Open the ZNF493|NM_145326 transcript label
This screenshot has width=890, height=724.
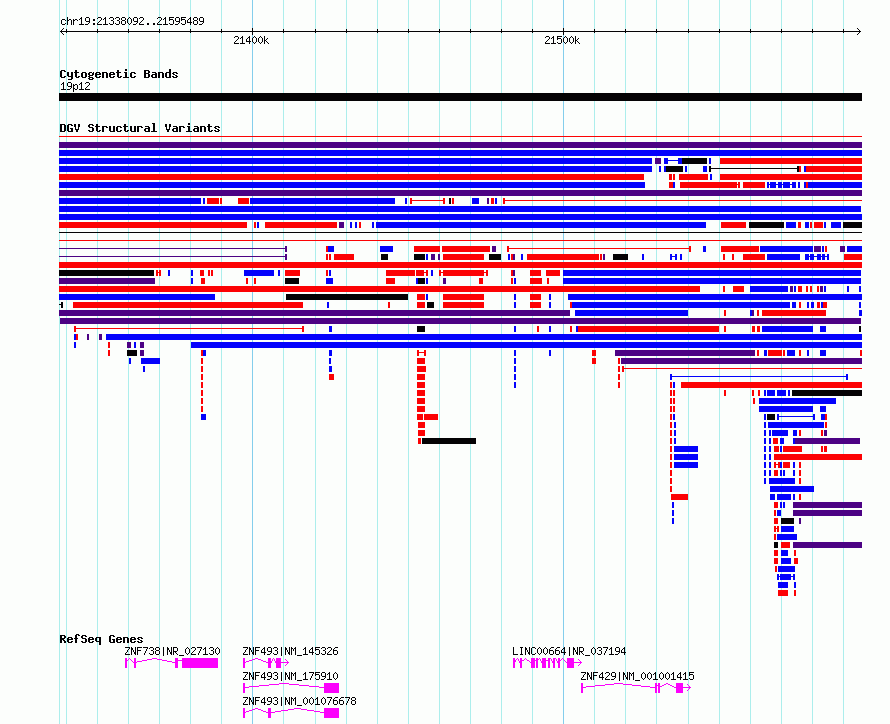[x=290, y=651]
